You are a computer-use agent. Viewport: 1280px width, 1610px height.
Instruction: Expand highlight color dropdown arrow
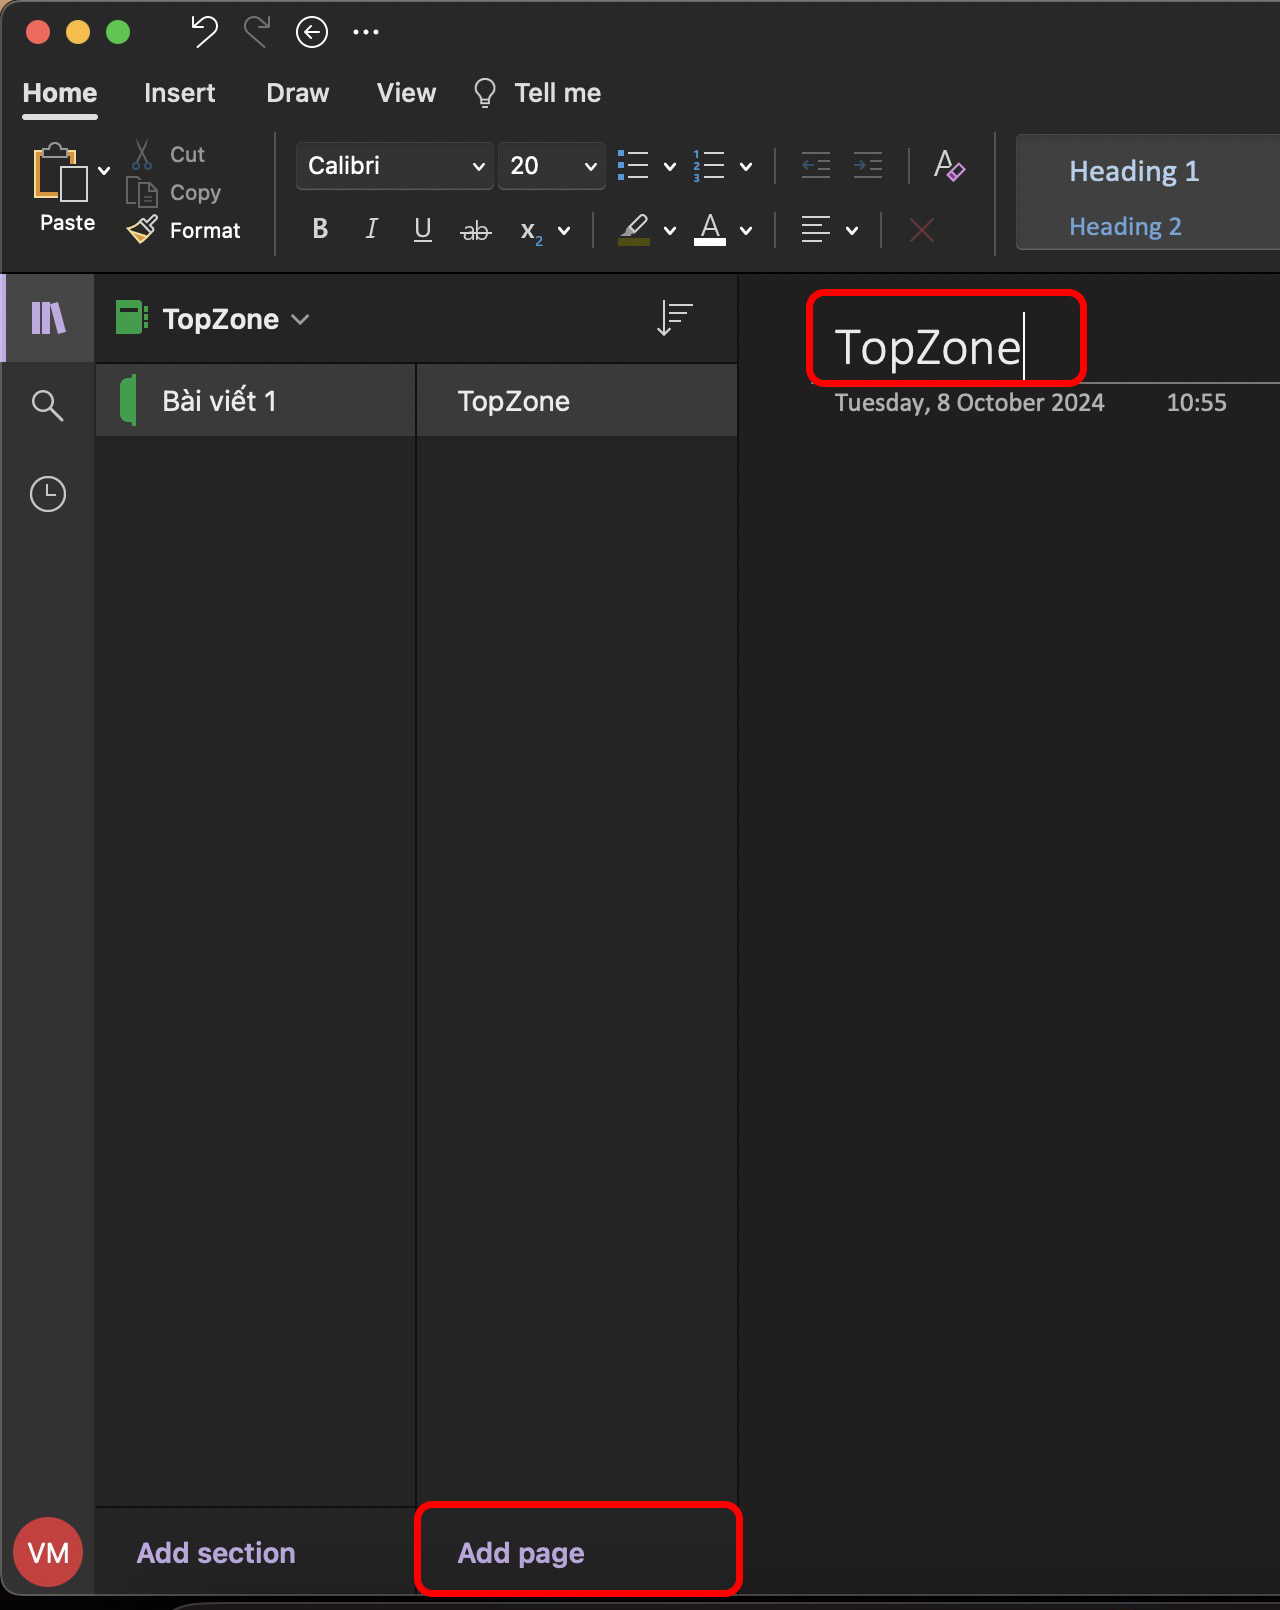pyautogui.click(x=670, y=231)
